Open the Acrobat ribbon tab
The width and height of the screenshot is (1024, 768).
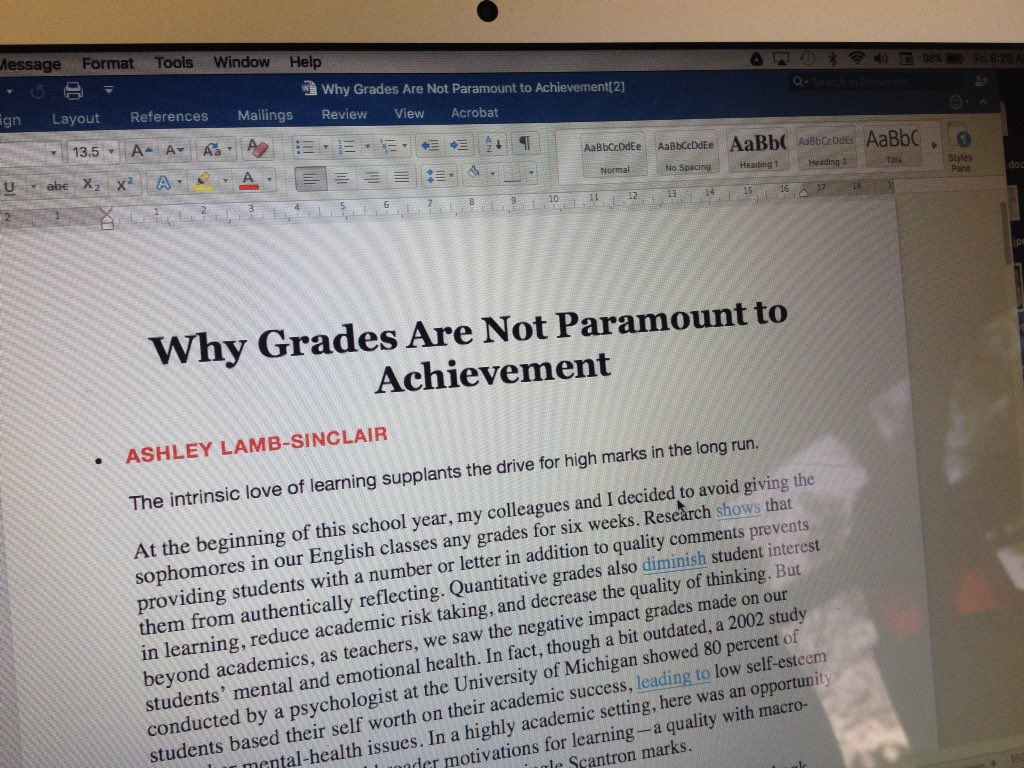[475, 112]
